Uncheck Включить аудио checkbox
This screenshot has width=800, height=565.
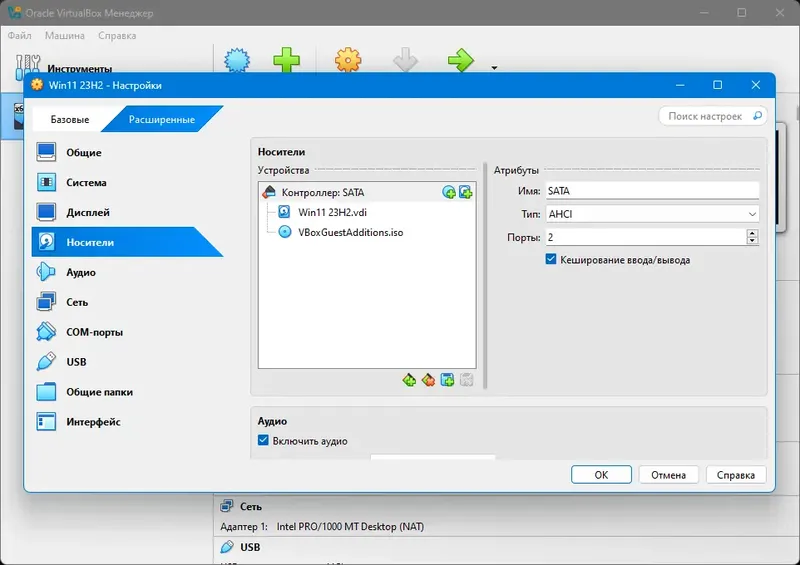tap(263, 440)
